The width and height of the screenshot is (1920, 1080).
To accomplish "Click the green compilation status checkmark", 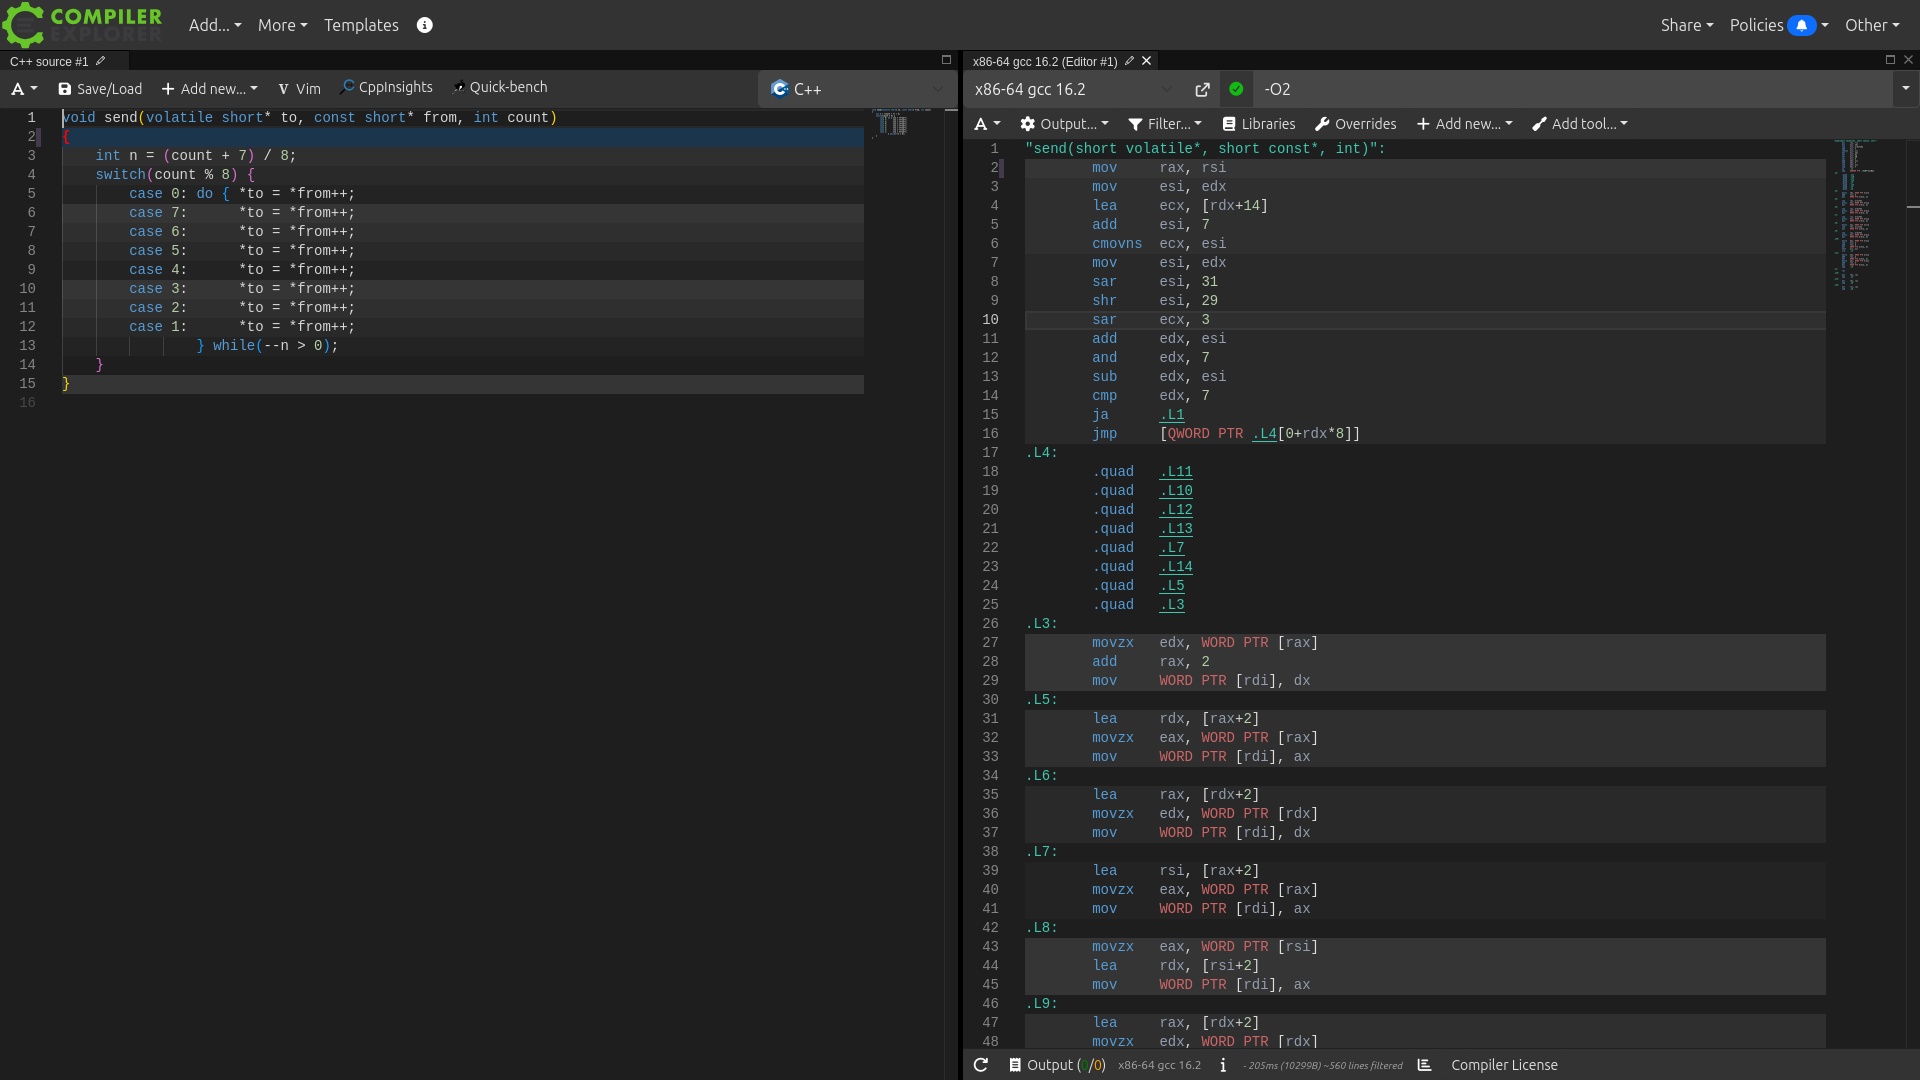I will [x=1236, y=89].
